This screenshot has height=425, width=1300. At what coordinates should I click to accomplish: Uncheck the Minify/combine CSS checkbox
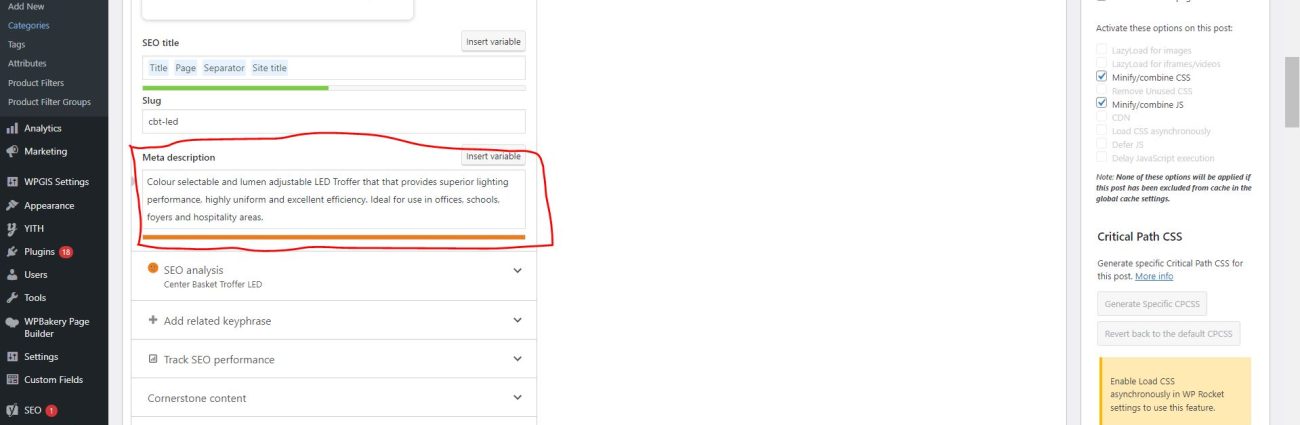(1102, 77)
